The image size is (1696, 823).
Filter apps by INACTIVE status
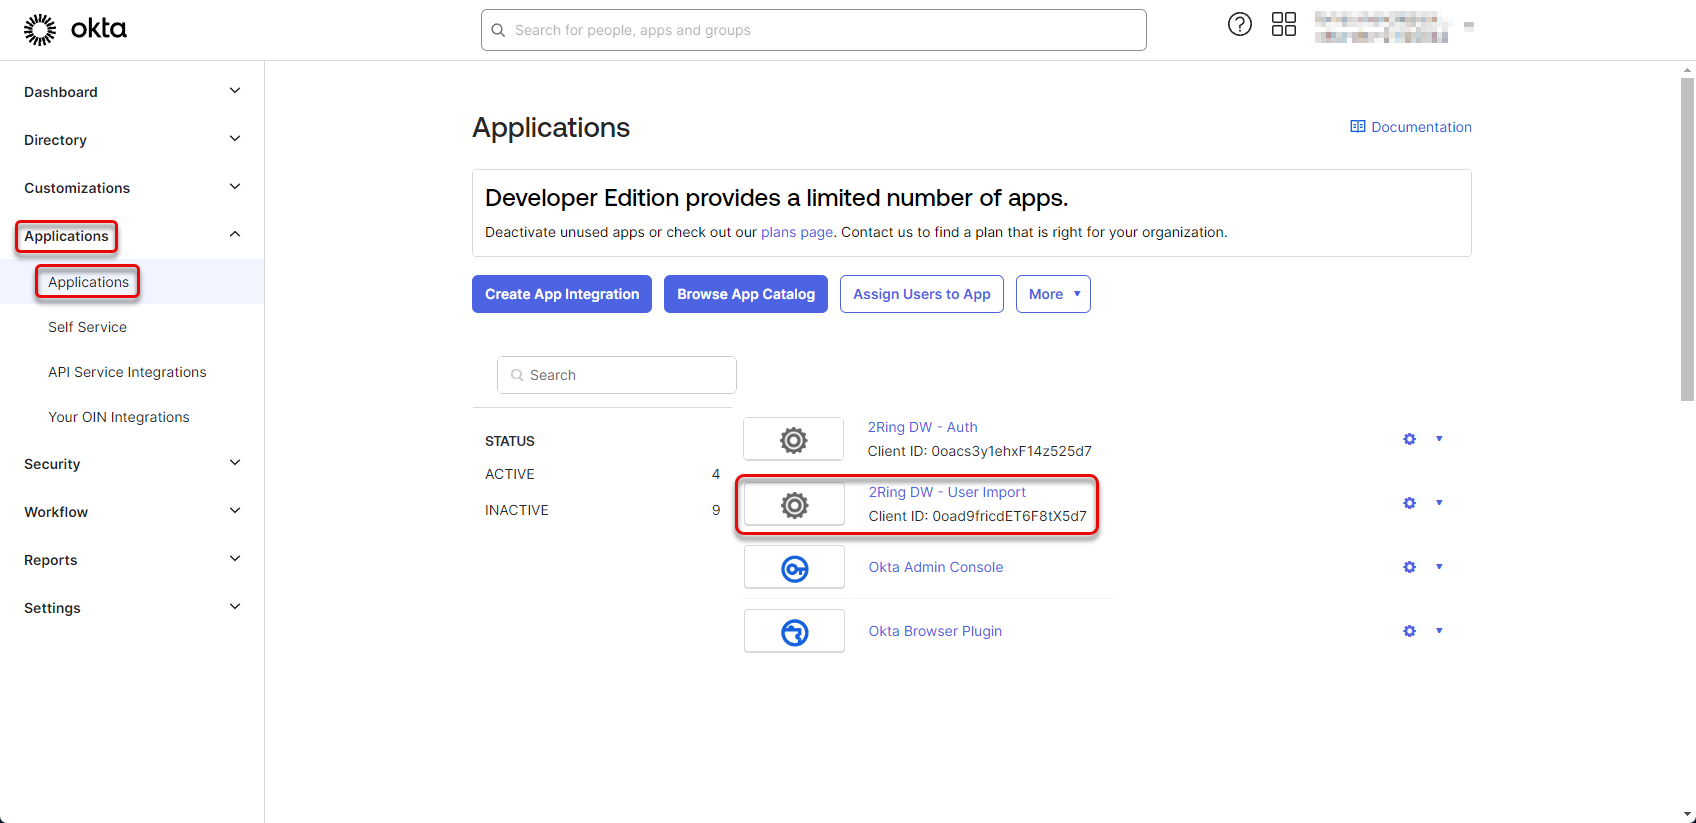(517, 510)
